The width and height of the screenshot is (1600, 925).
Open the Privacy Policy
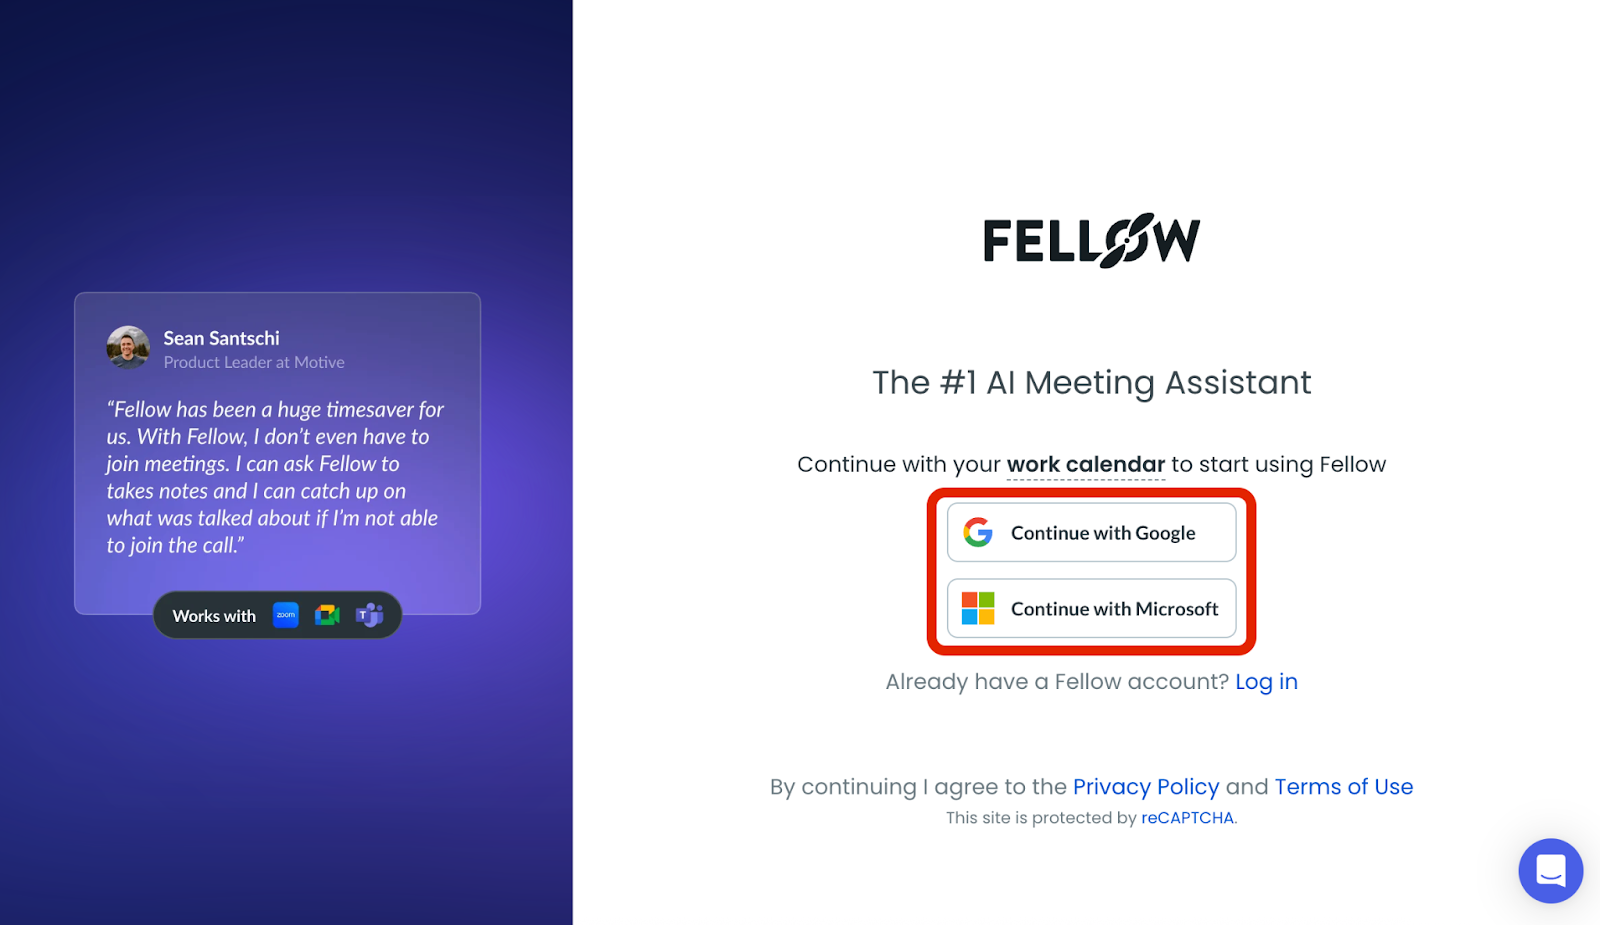[1145, 787]
